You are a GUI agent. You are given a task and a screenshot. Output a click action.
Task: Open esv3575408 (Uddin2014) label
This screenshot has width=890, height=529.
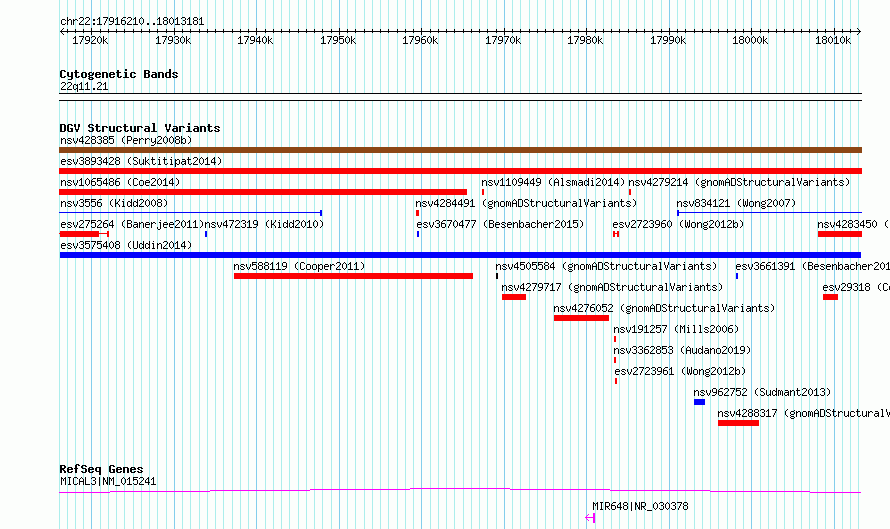(126, 245)
